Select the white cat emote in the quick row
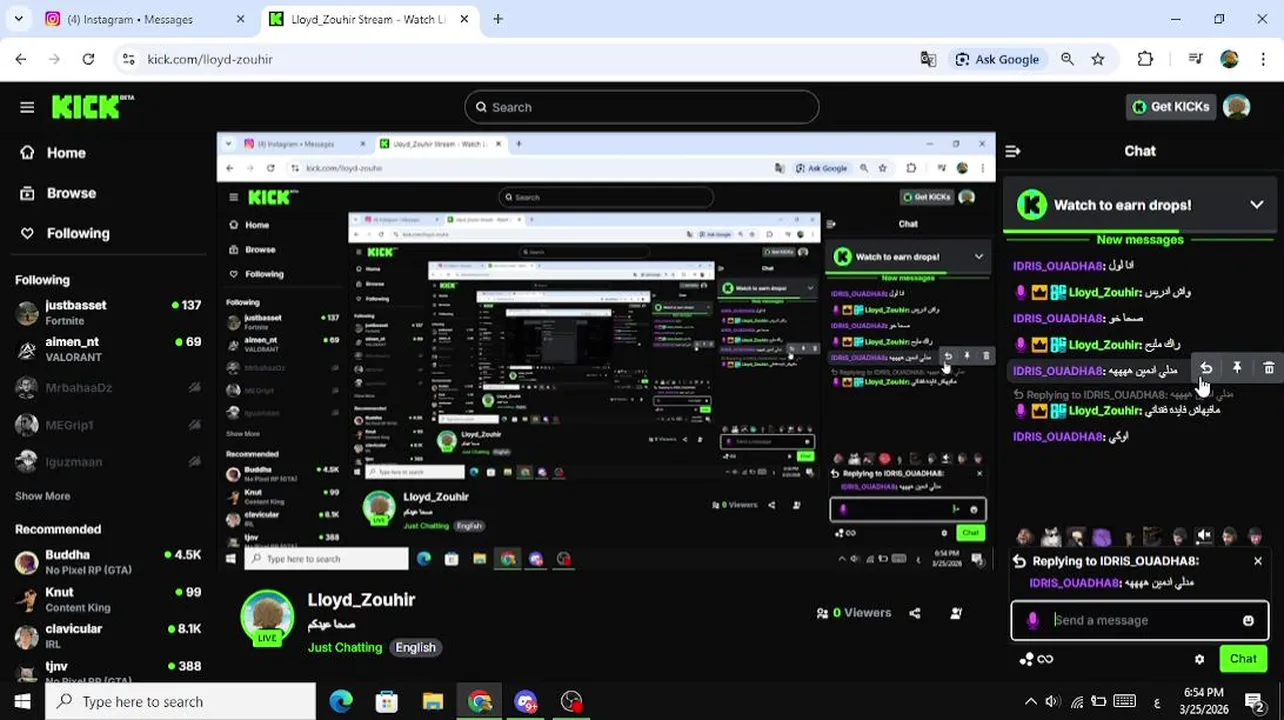The width and height of the screenshot is (1284, 720). click(1051, 537)
